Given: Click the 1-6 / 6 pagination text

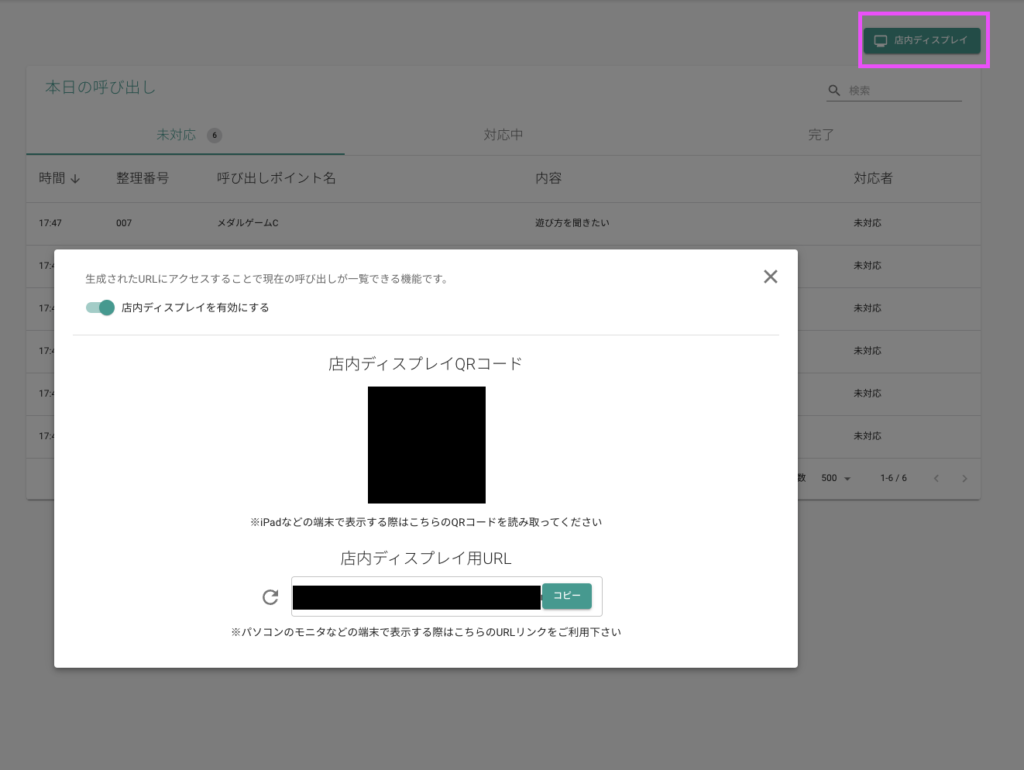Looking at the screenshot, I should [893, 478].
